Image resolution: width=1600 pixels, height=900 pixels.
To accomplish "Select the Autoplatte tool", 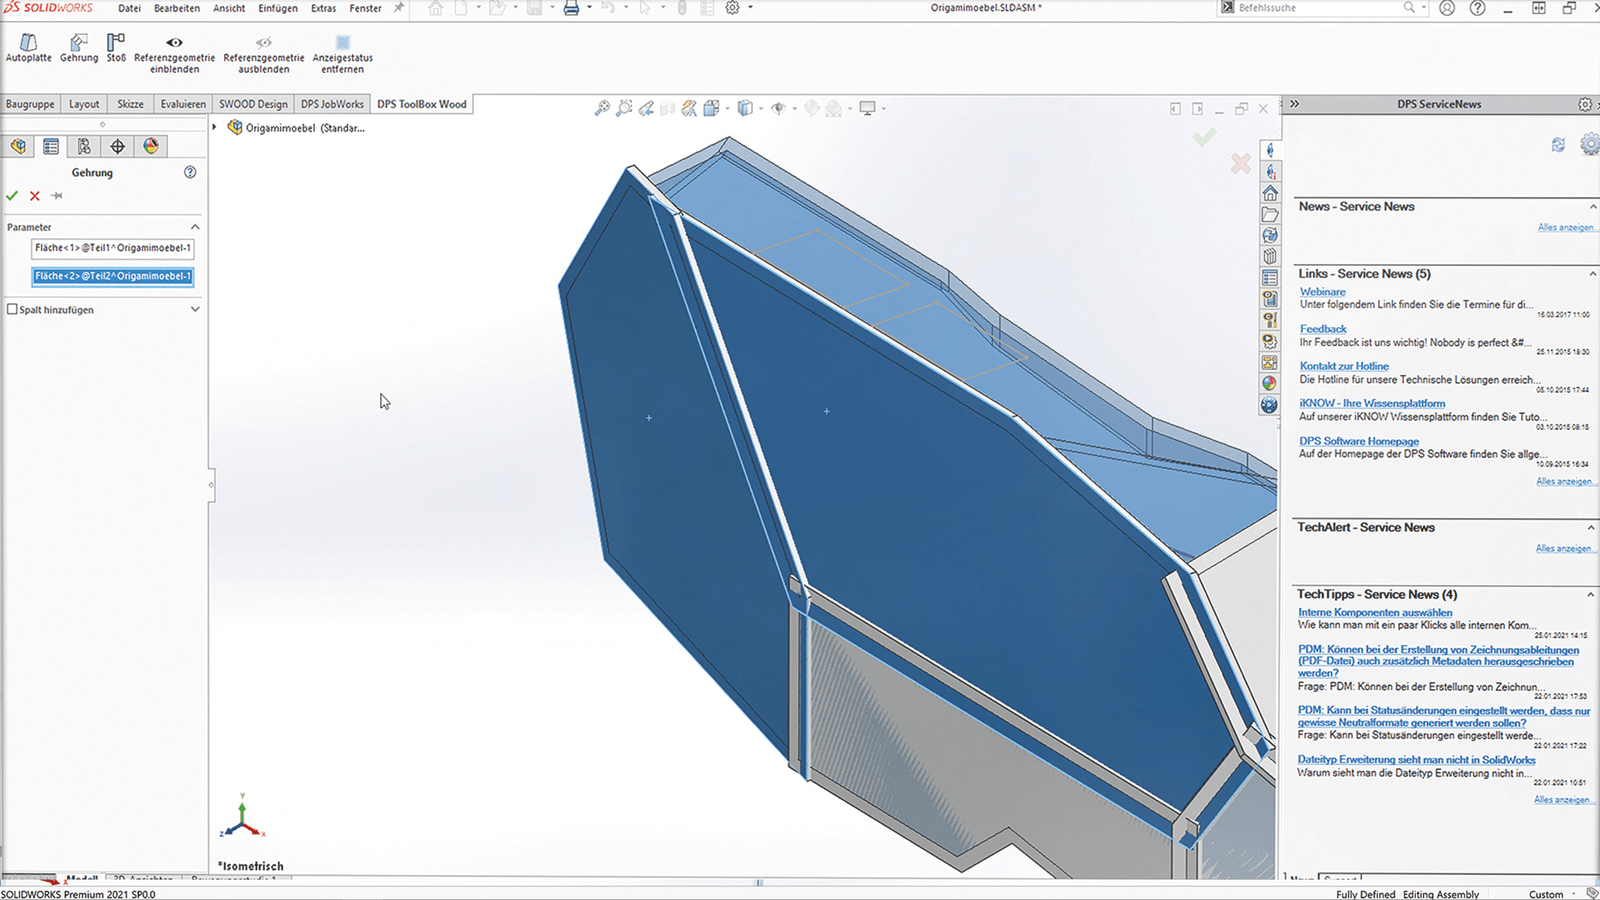I will [28, 43].
